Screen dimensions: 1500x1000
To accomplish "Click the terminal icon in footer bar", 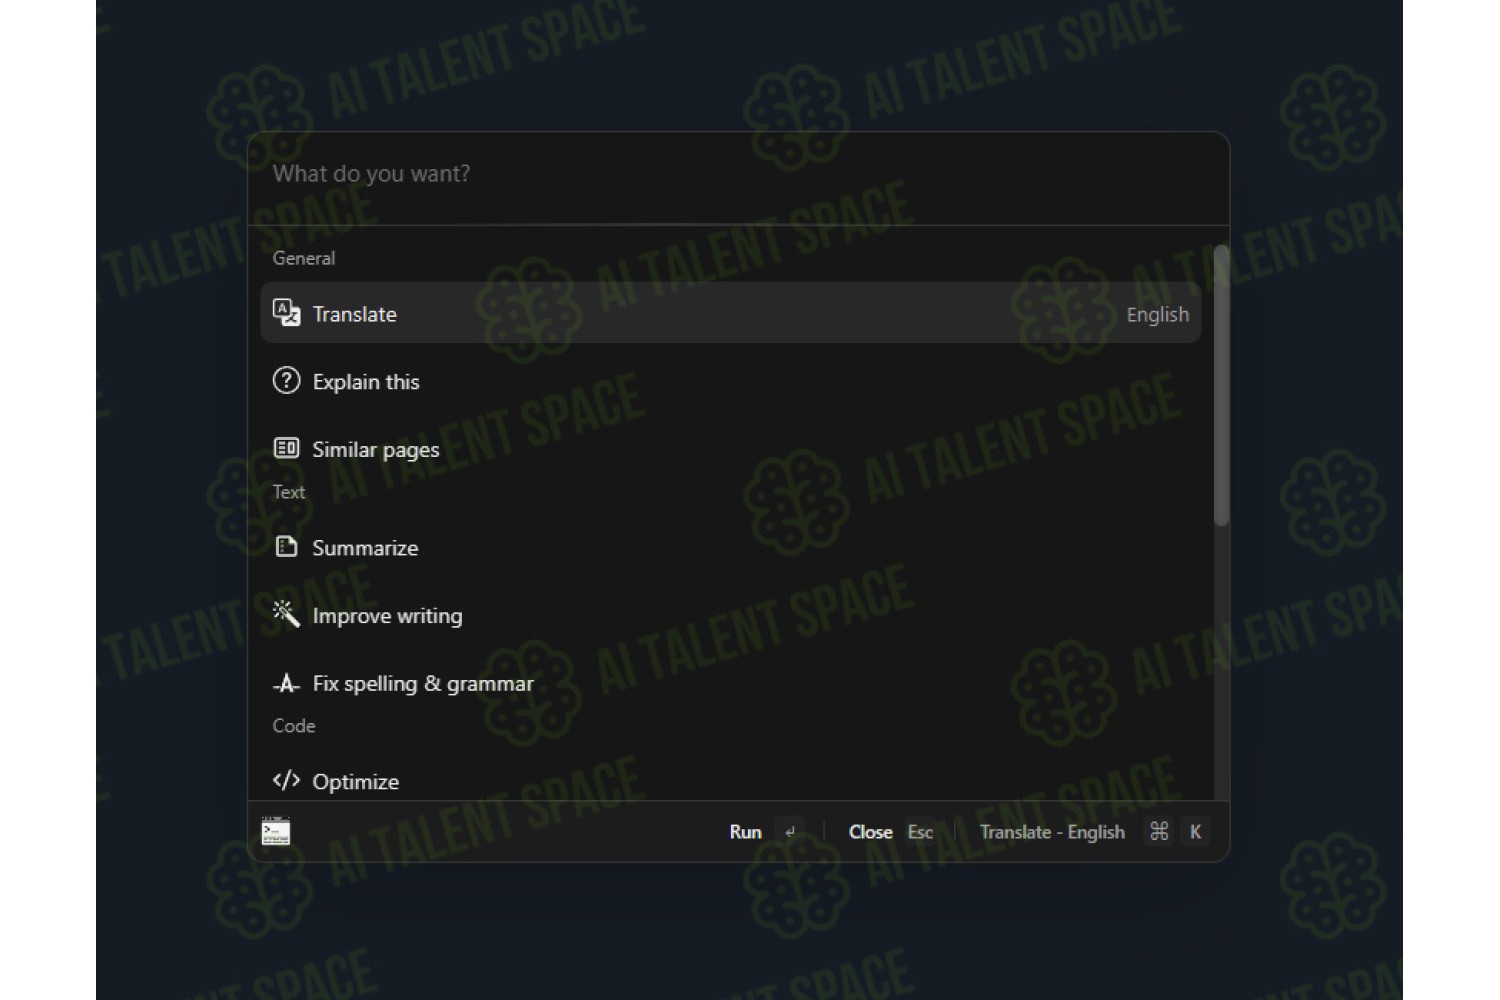I will [x=276, y=831].
